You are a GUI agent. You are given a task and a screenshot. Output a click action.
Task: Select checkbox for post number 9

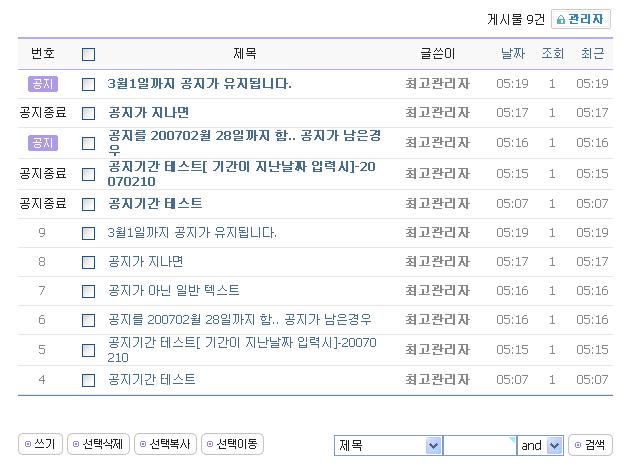click(88, 233)
